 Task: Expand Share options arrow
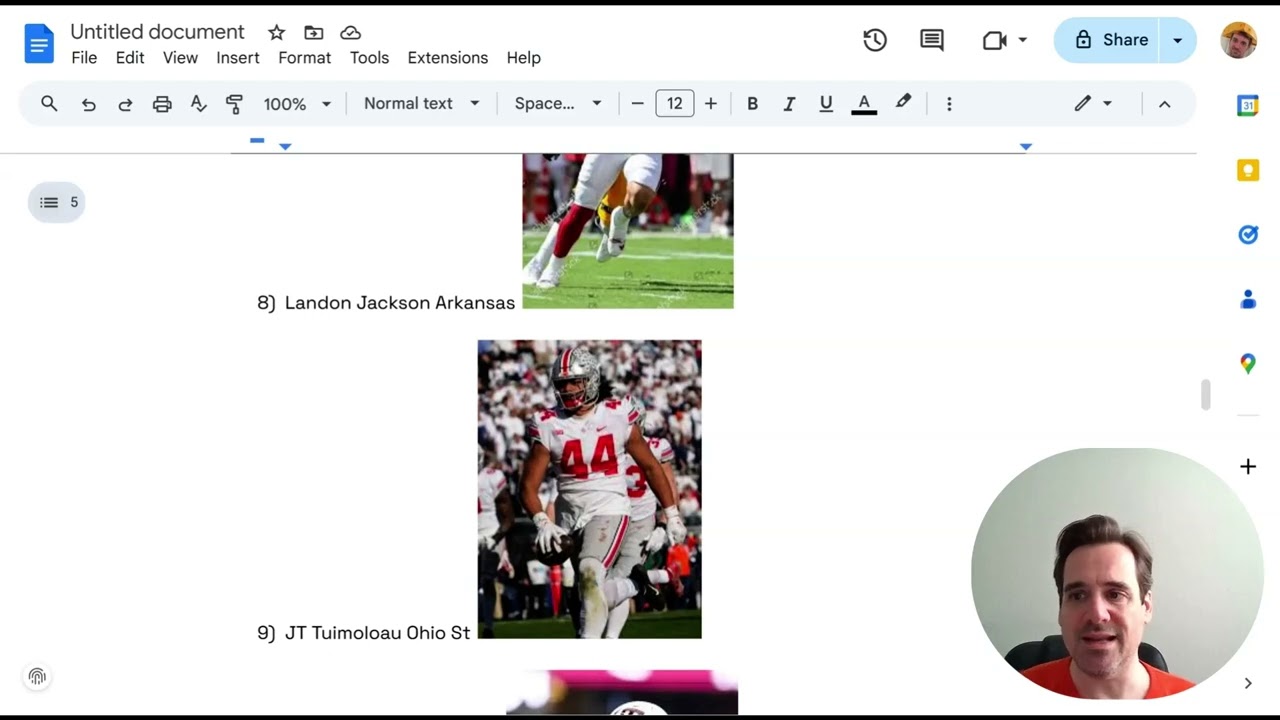pyautogui.click(x=1178, y=40)
